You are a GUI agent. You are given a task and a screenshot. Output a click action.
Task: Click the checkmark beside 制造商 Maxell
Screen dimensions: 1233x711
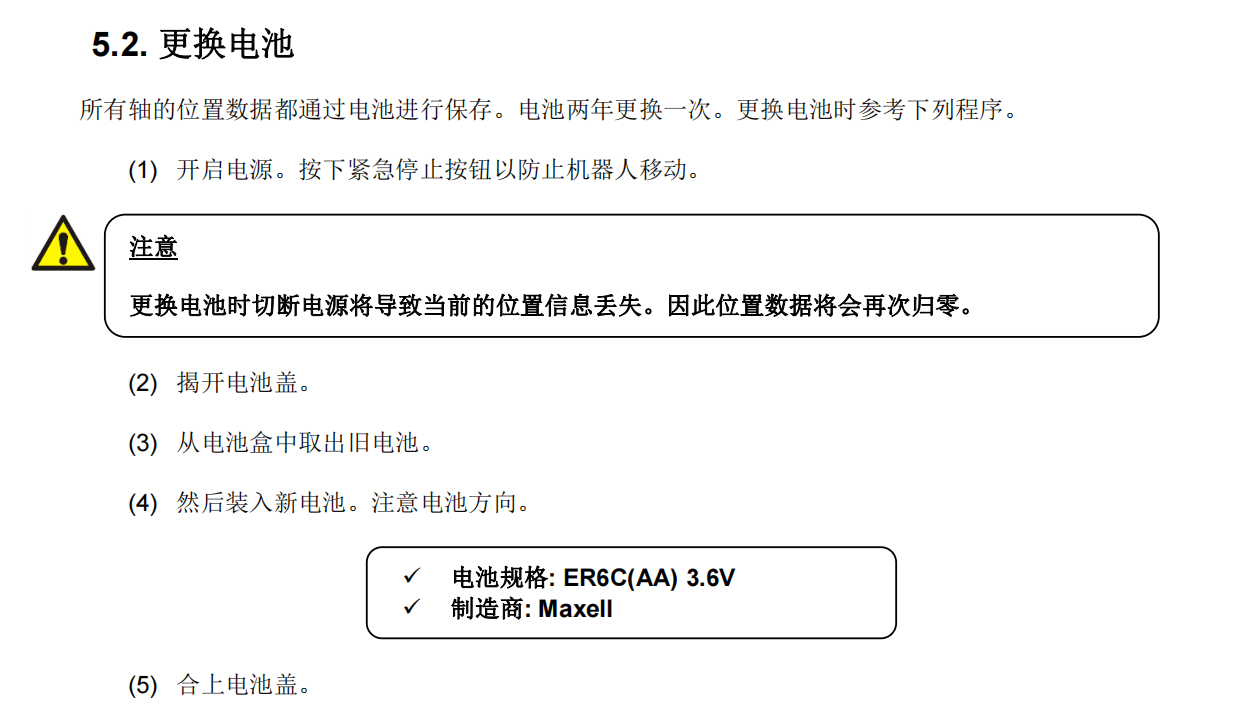pos(412,607)
